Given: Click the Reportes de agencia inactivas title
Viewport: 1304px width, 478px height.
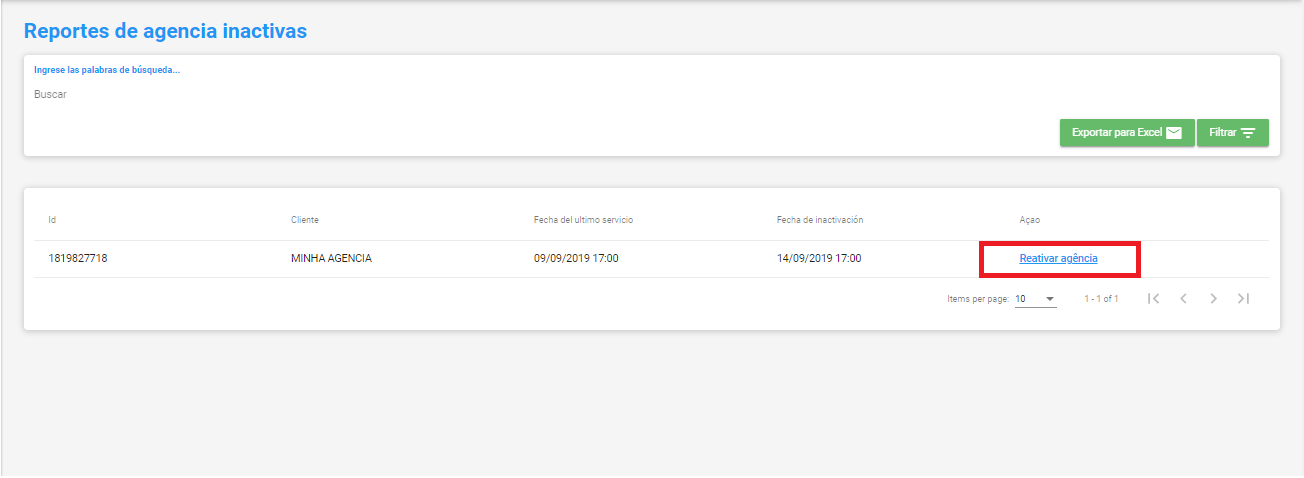Looking at the screenshot, I should click(165, 31).
